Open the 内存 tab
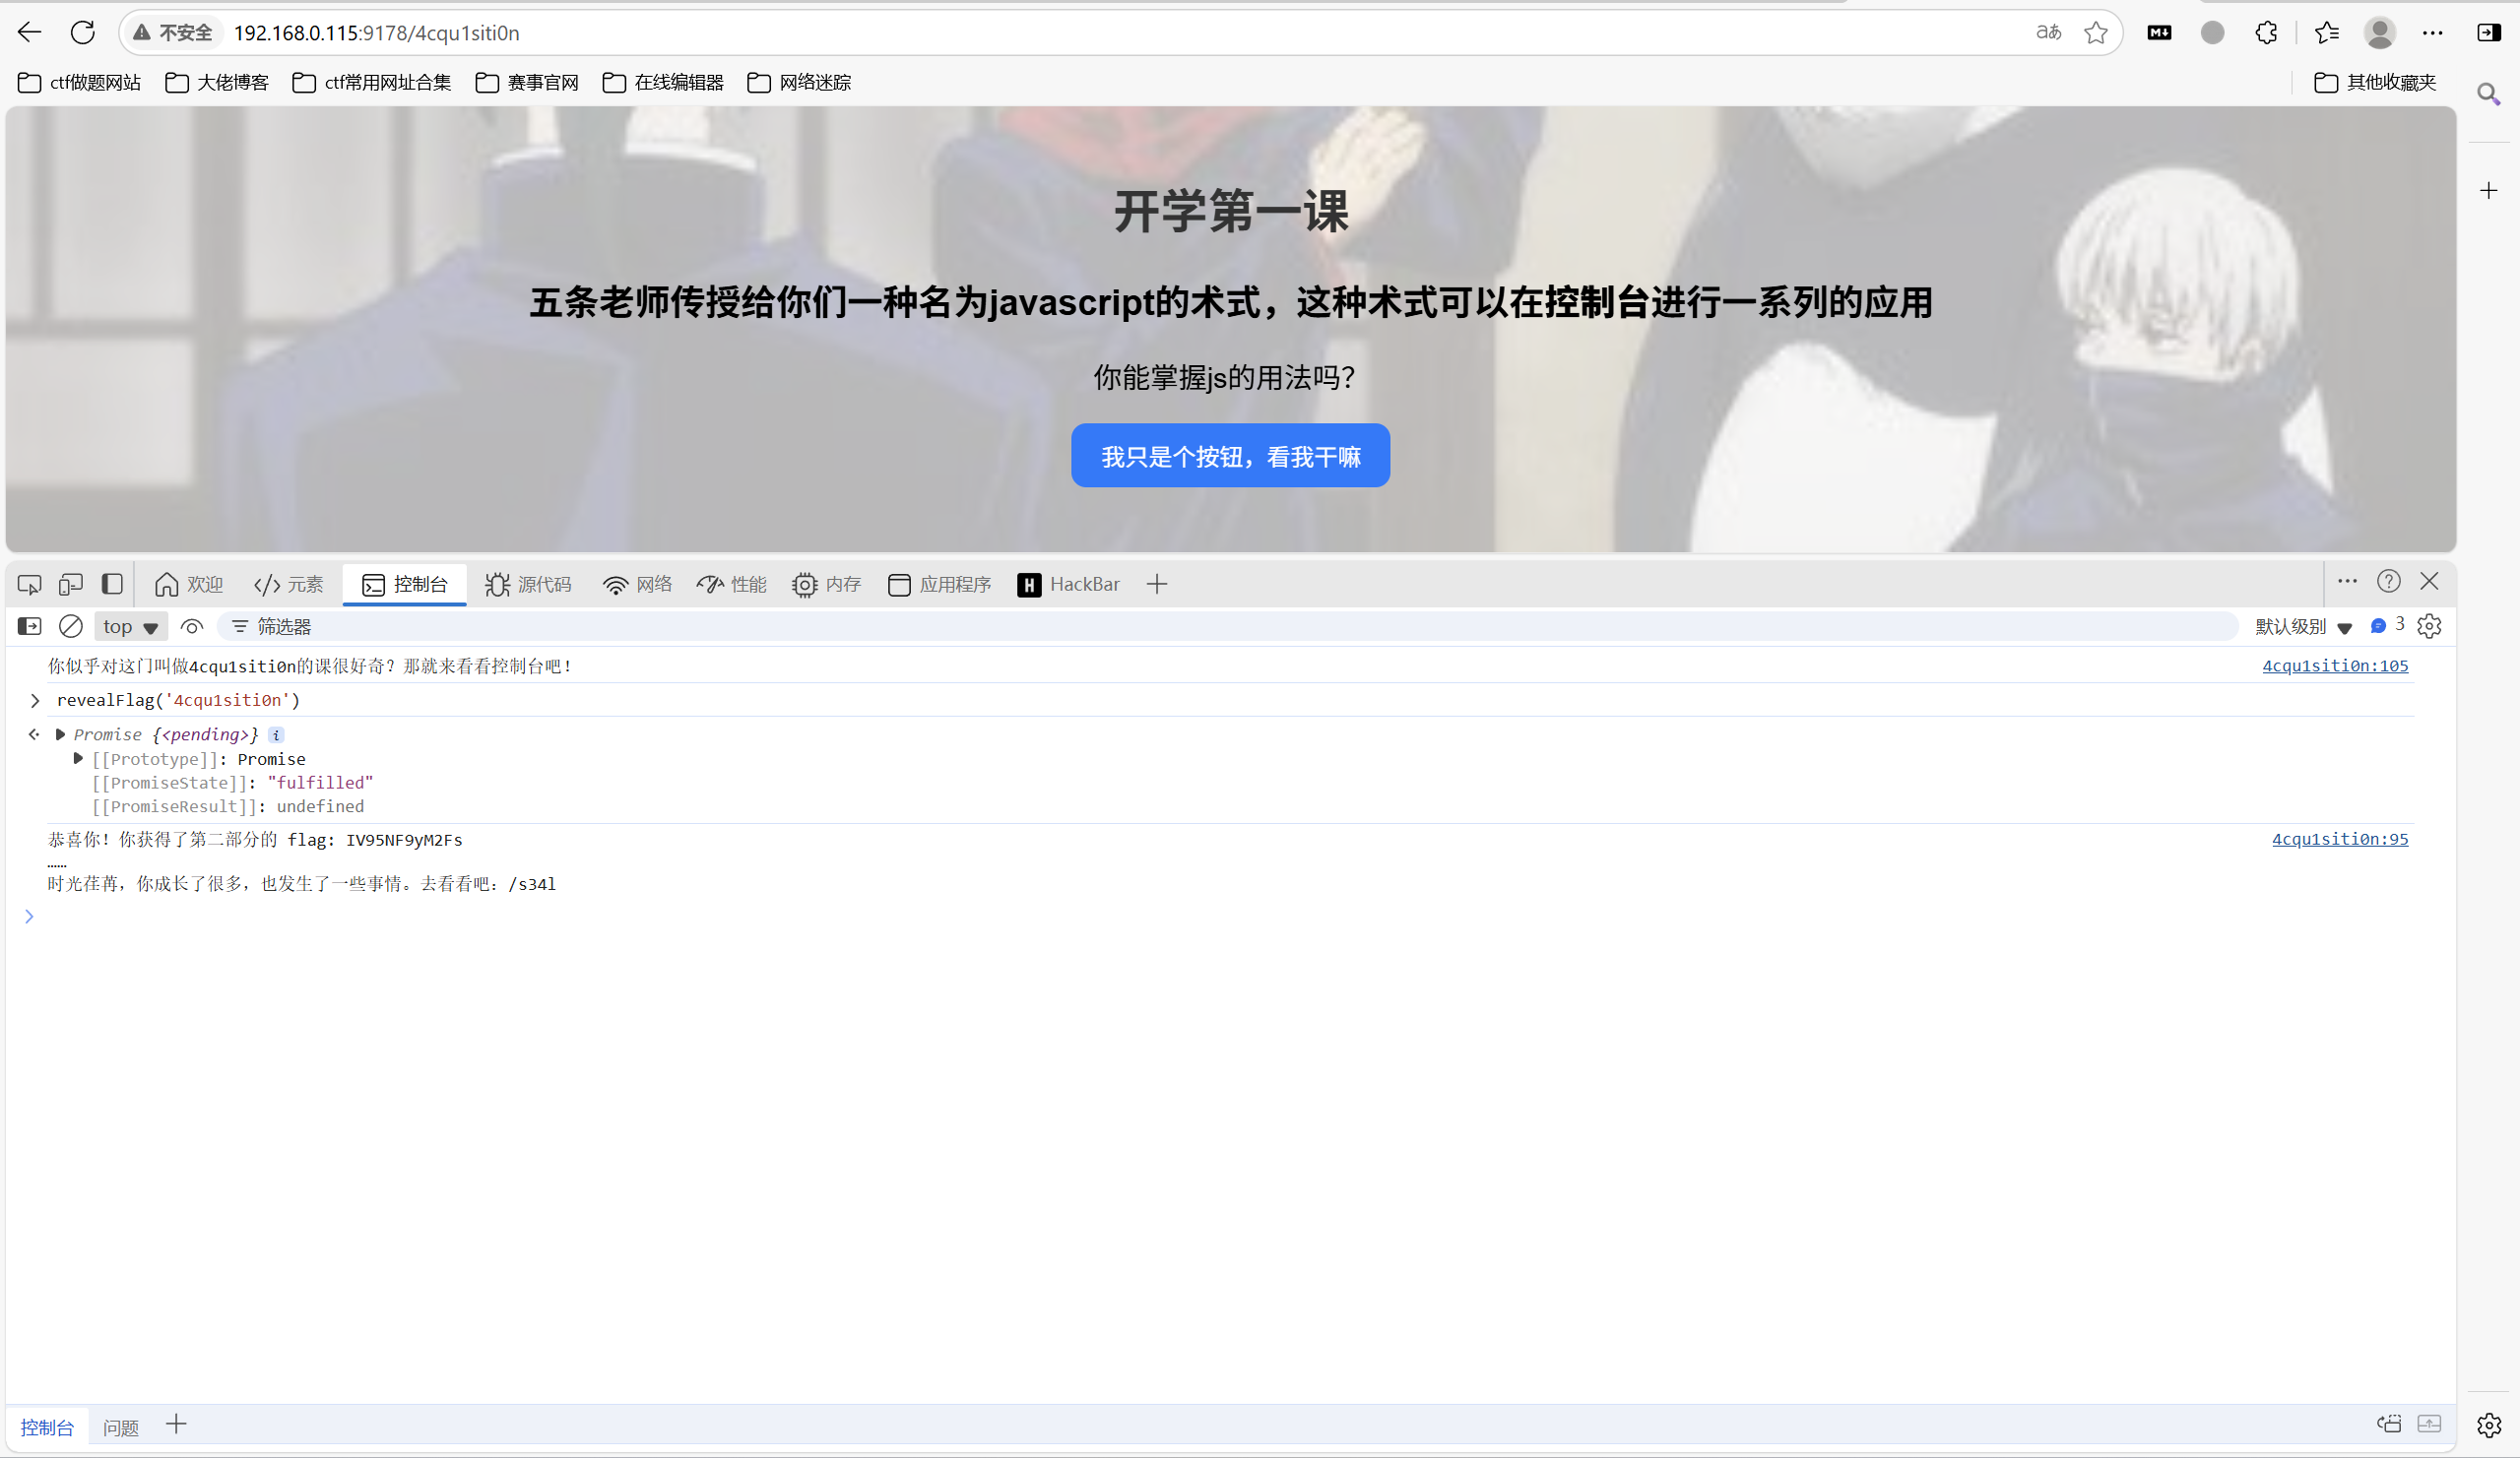Viewport: 2520px width, 1458px height. click(826, 584)
